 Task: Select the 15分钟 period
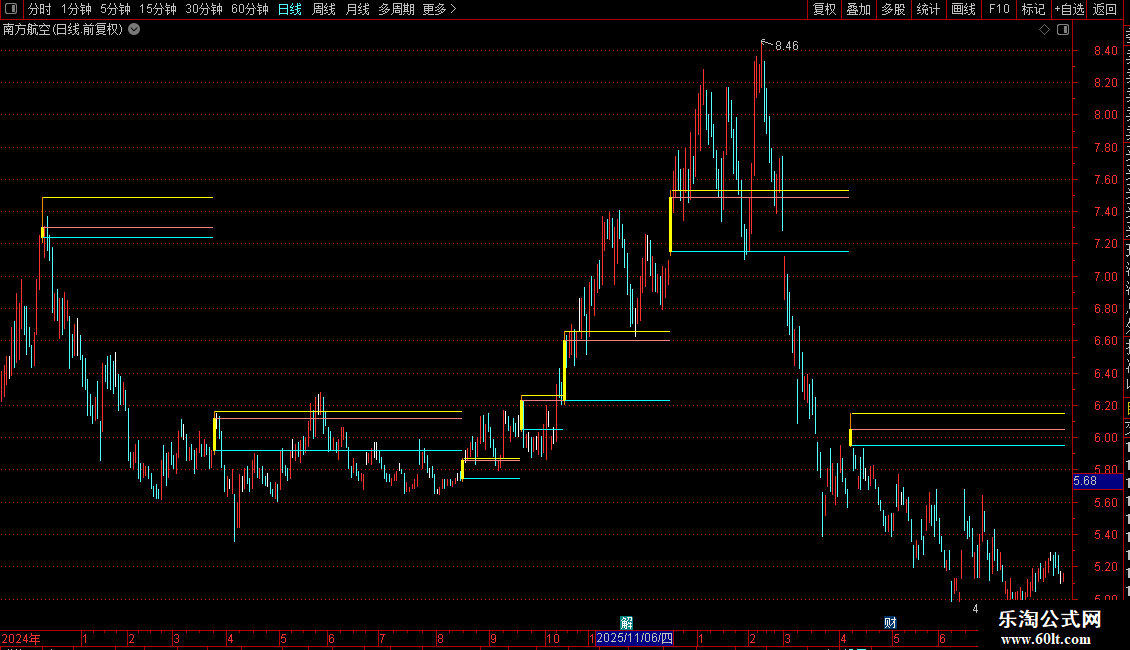[157, 9]
